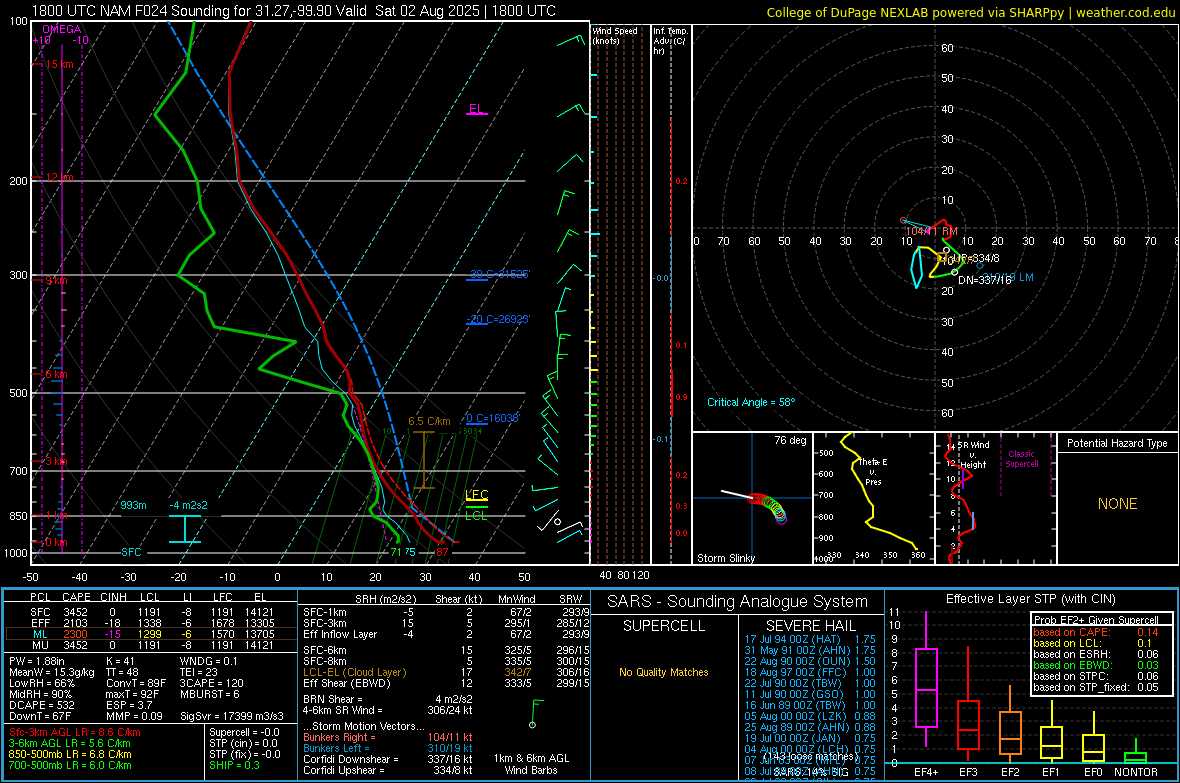Open the weather.cod.edu NEXLAB credit text

[970, 12]
